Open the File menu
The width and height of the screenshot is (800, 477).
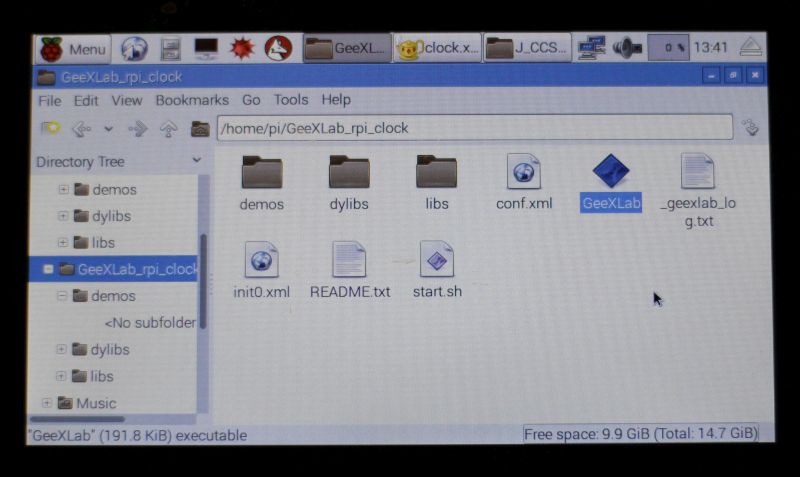(x=49, y=101)
